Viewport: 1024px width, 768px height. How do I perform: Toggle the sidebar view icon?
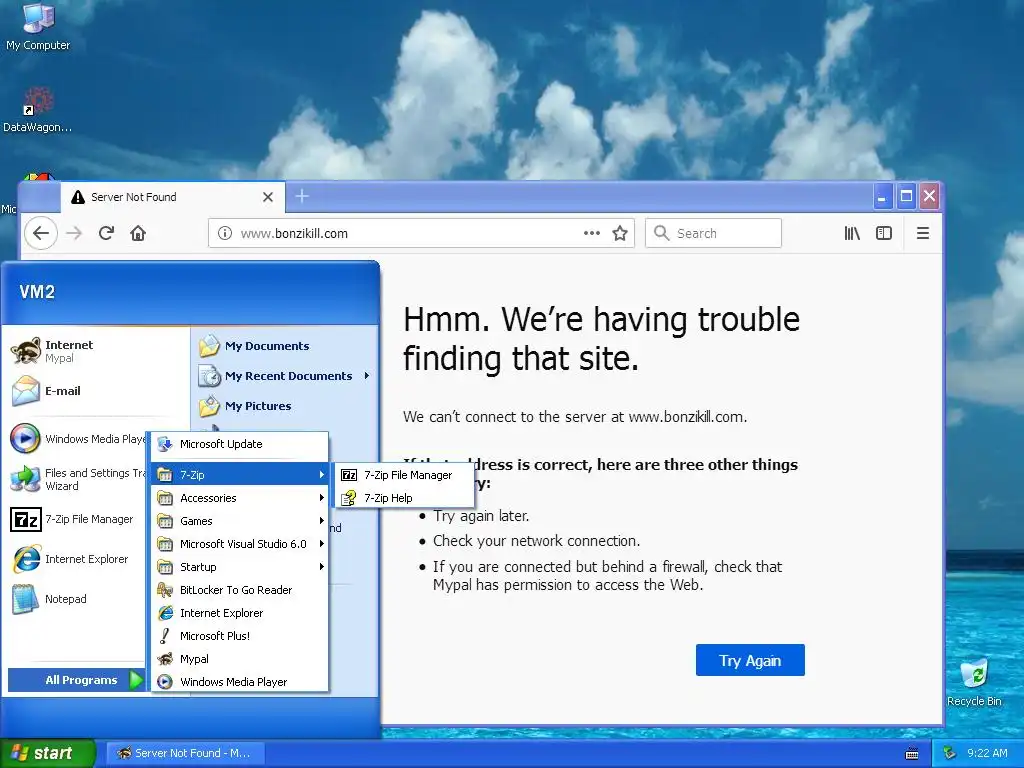pos(884,233)
